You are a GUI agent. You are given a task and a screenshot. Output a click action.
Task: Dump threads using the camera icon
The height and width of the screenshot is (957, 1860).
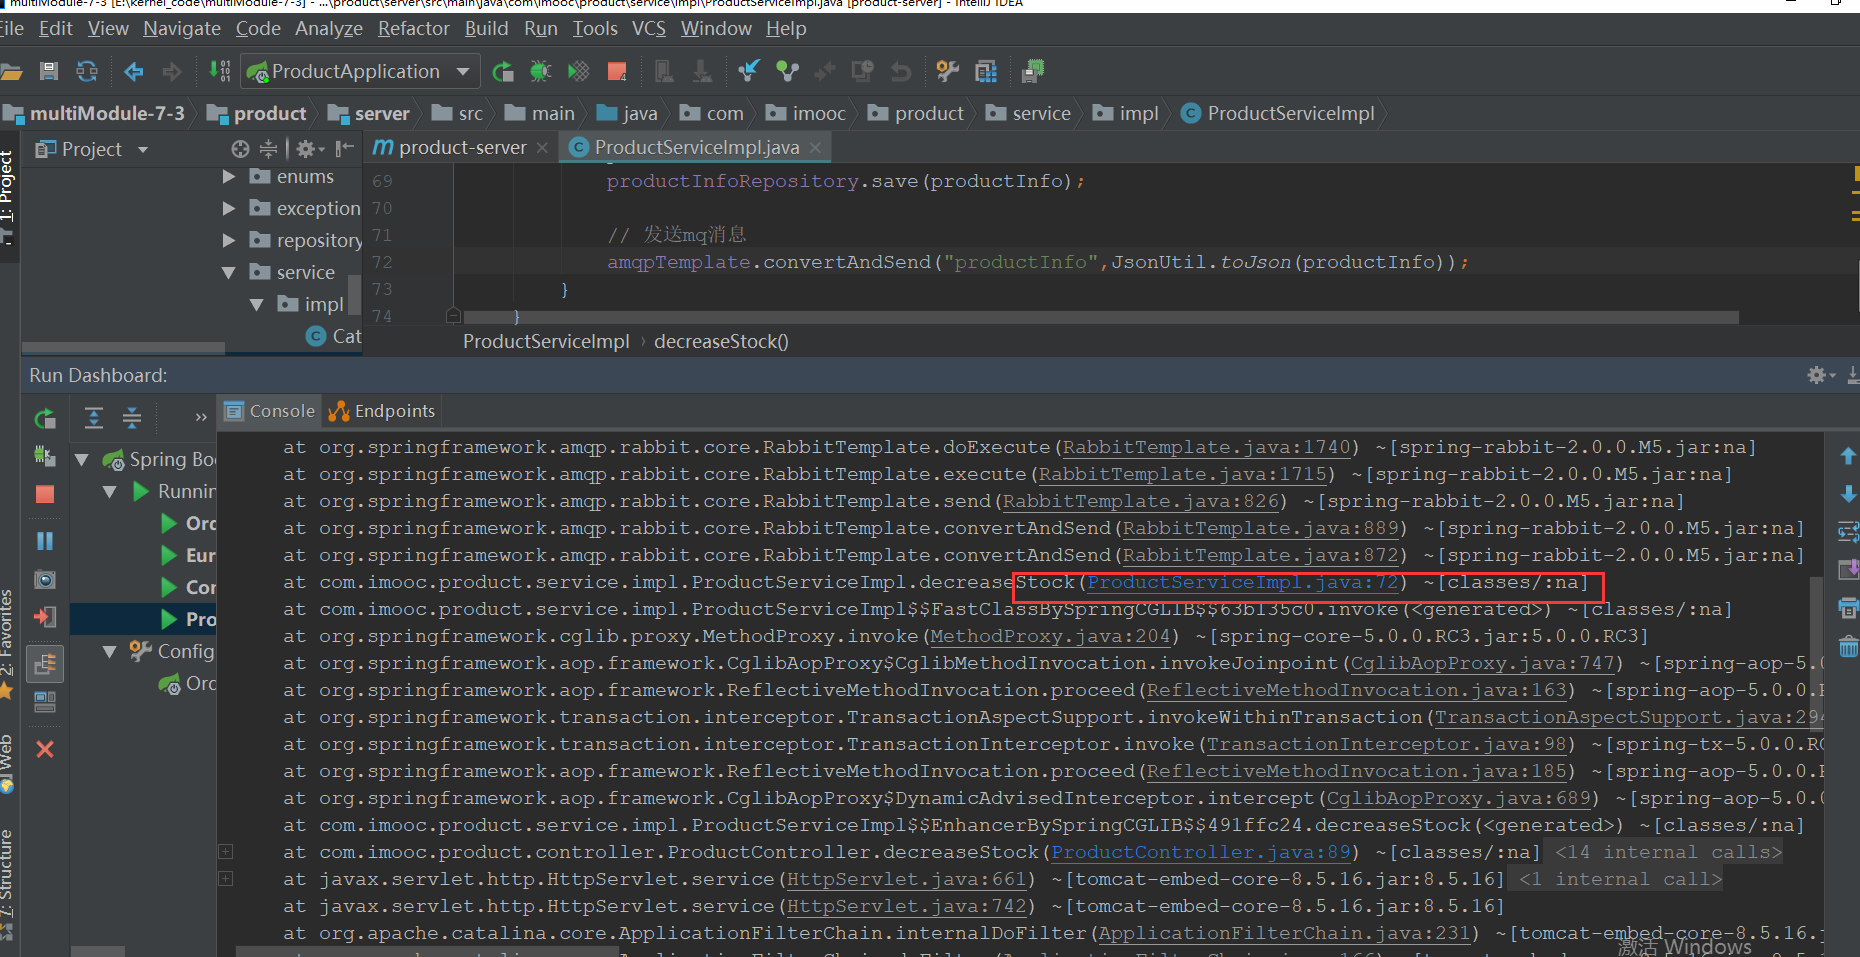coord(45,579)
